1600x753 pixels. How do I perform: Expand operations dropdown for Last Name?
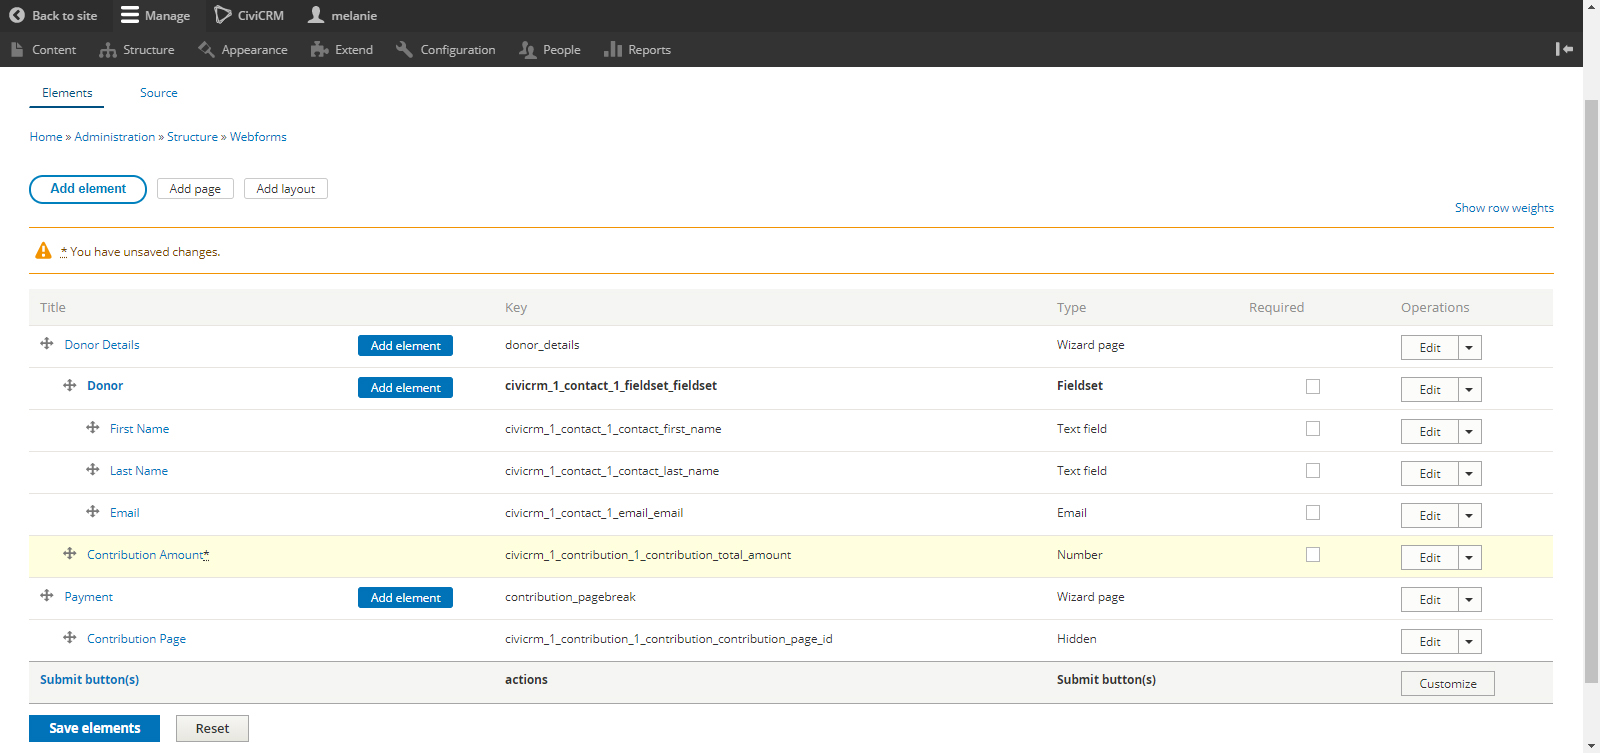tap(1469, 474)
